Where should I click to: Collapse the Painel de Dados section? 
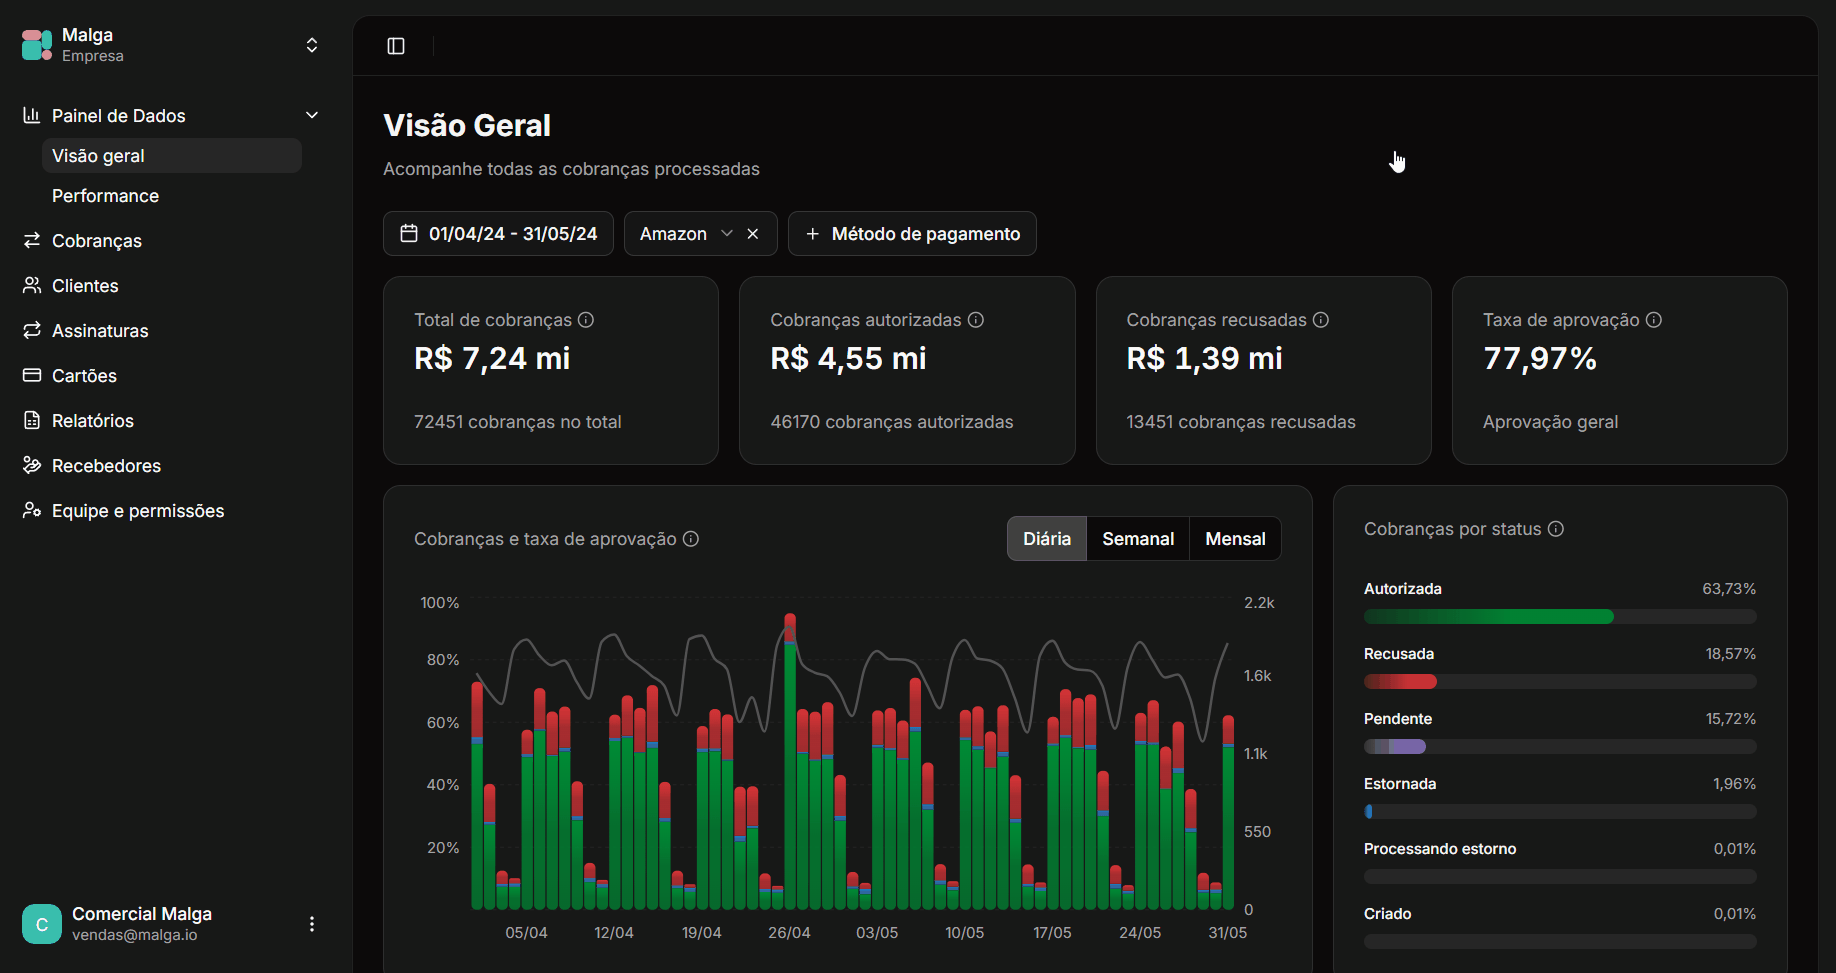pyautogui.click(x=312, y=115)
